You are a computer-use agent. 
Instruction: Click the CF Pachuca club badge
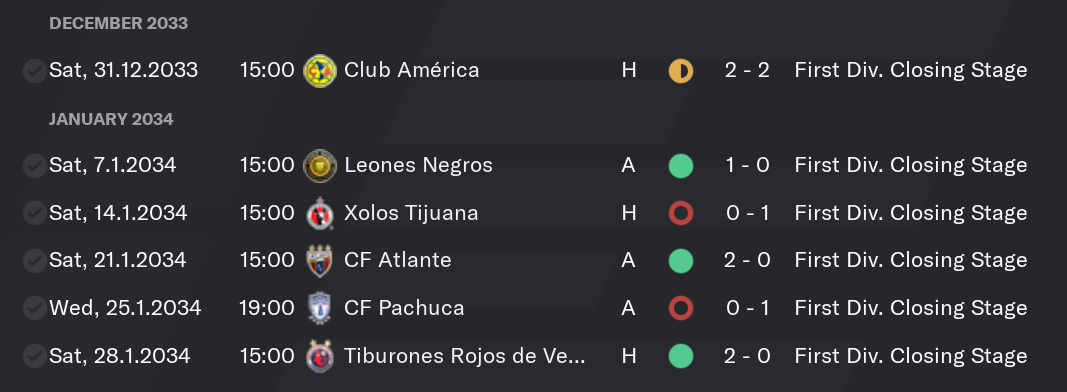(x=319, y=308)
